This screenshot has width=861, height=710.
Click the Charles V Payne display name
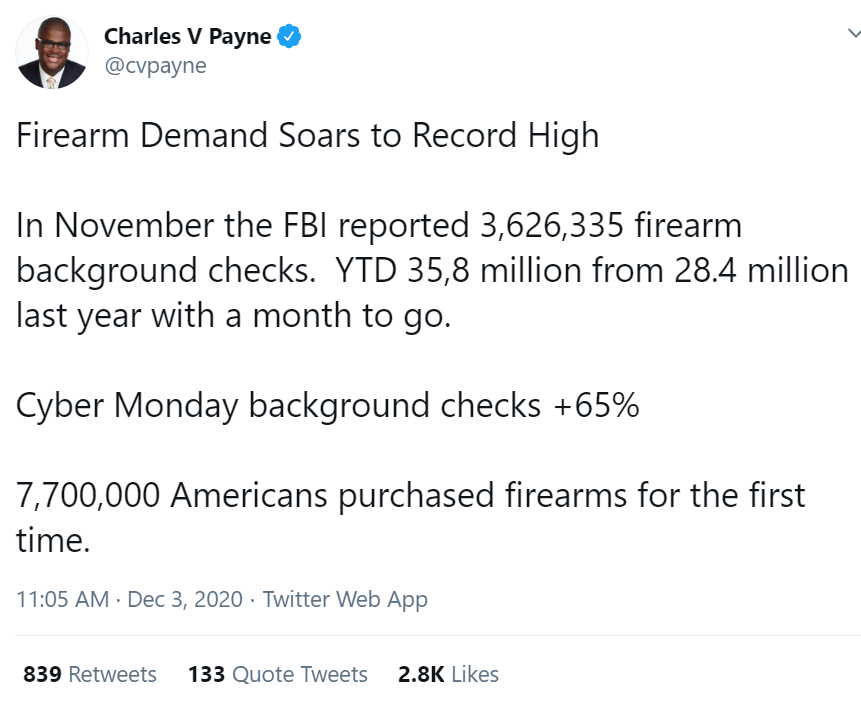point(187,38)
